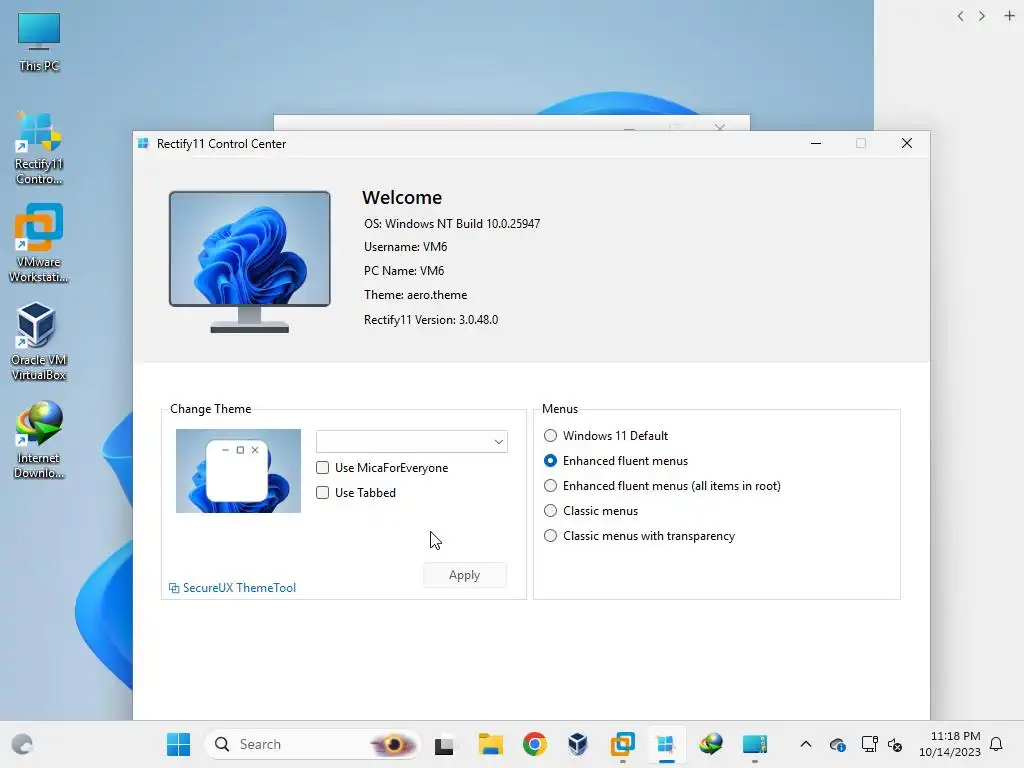Viewport: 1024px width, 768px height.
Task: Enable Use MicaForEveryone checkbox
Action: click(323, 468)
